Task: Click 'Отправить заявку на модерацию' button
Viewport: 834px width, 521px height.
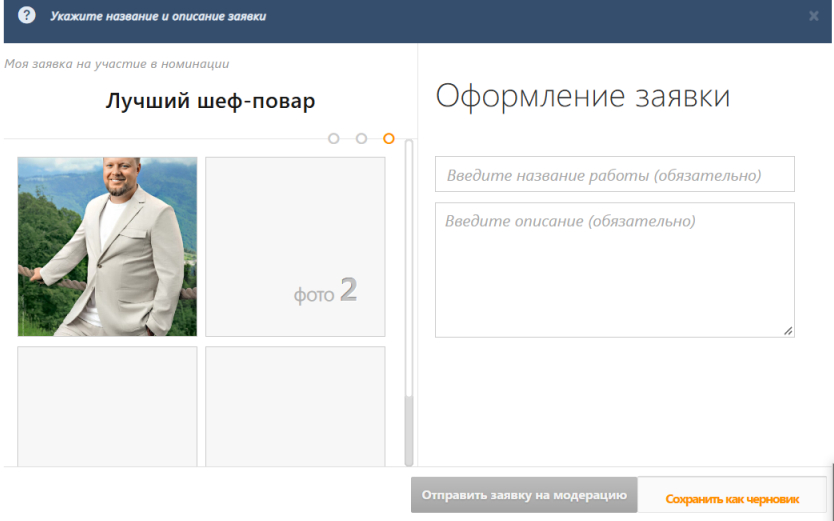Action: pos(524,495)
